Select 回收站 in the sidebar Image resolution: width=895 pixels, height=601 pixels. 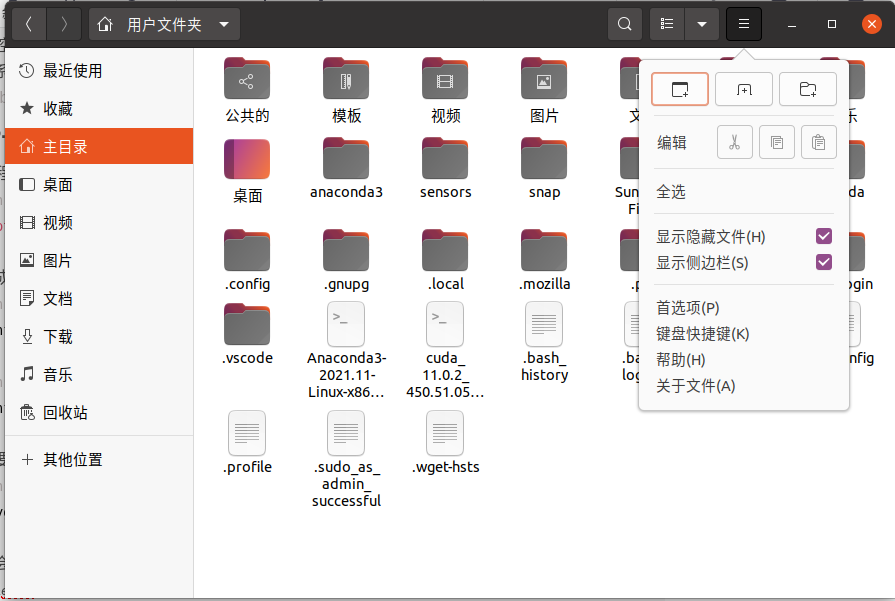(x=65, y=412)
